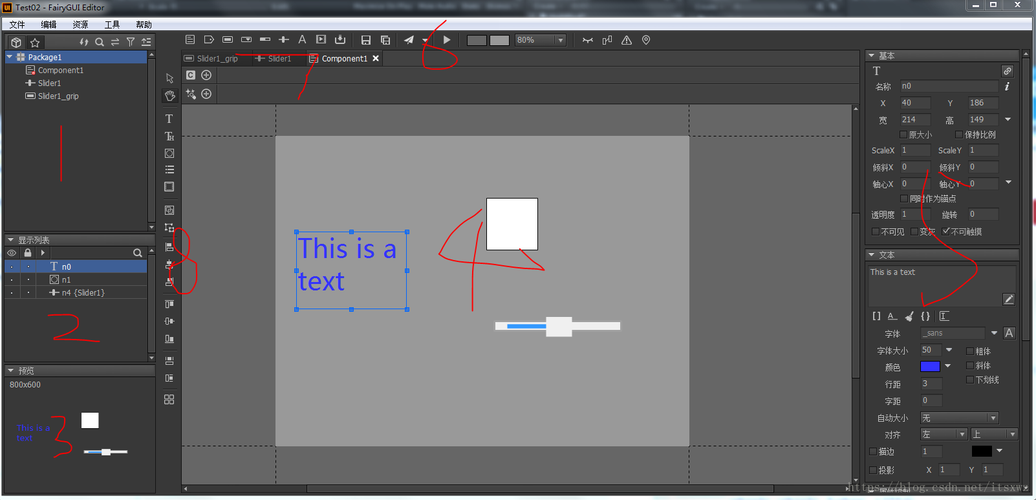The width and height of the screenshot is (1036, 500).
Task: Click the publish paper-plane icon
Action: point(409,40)
